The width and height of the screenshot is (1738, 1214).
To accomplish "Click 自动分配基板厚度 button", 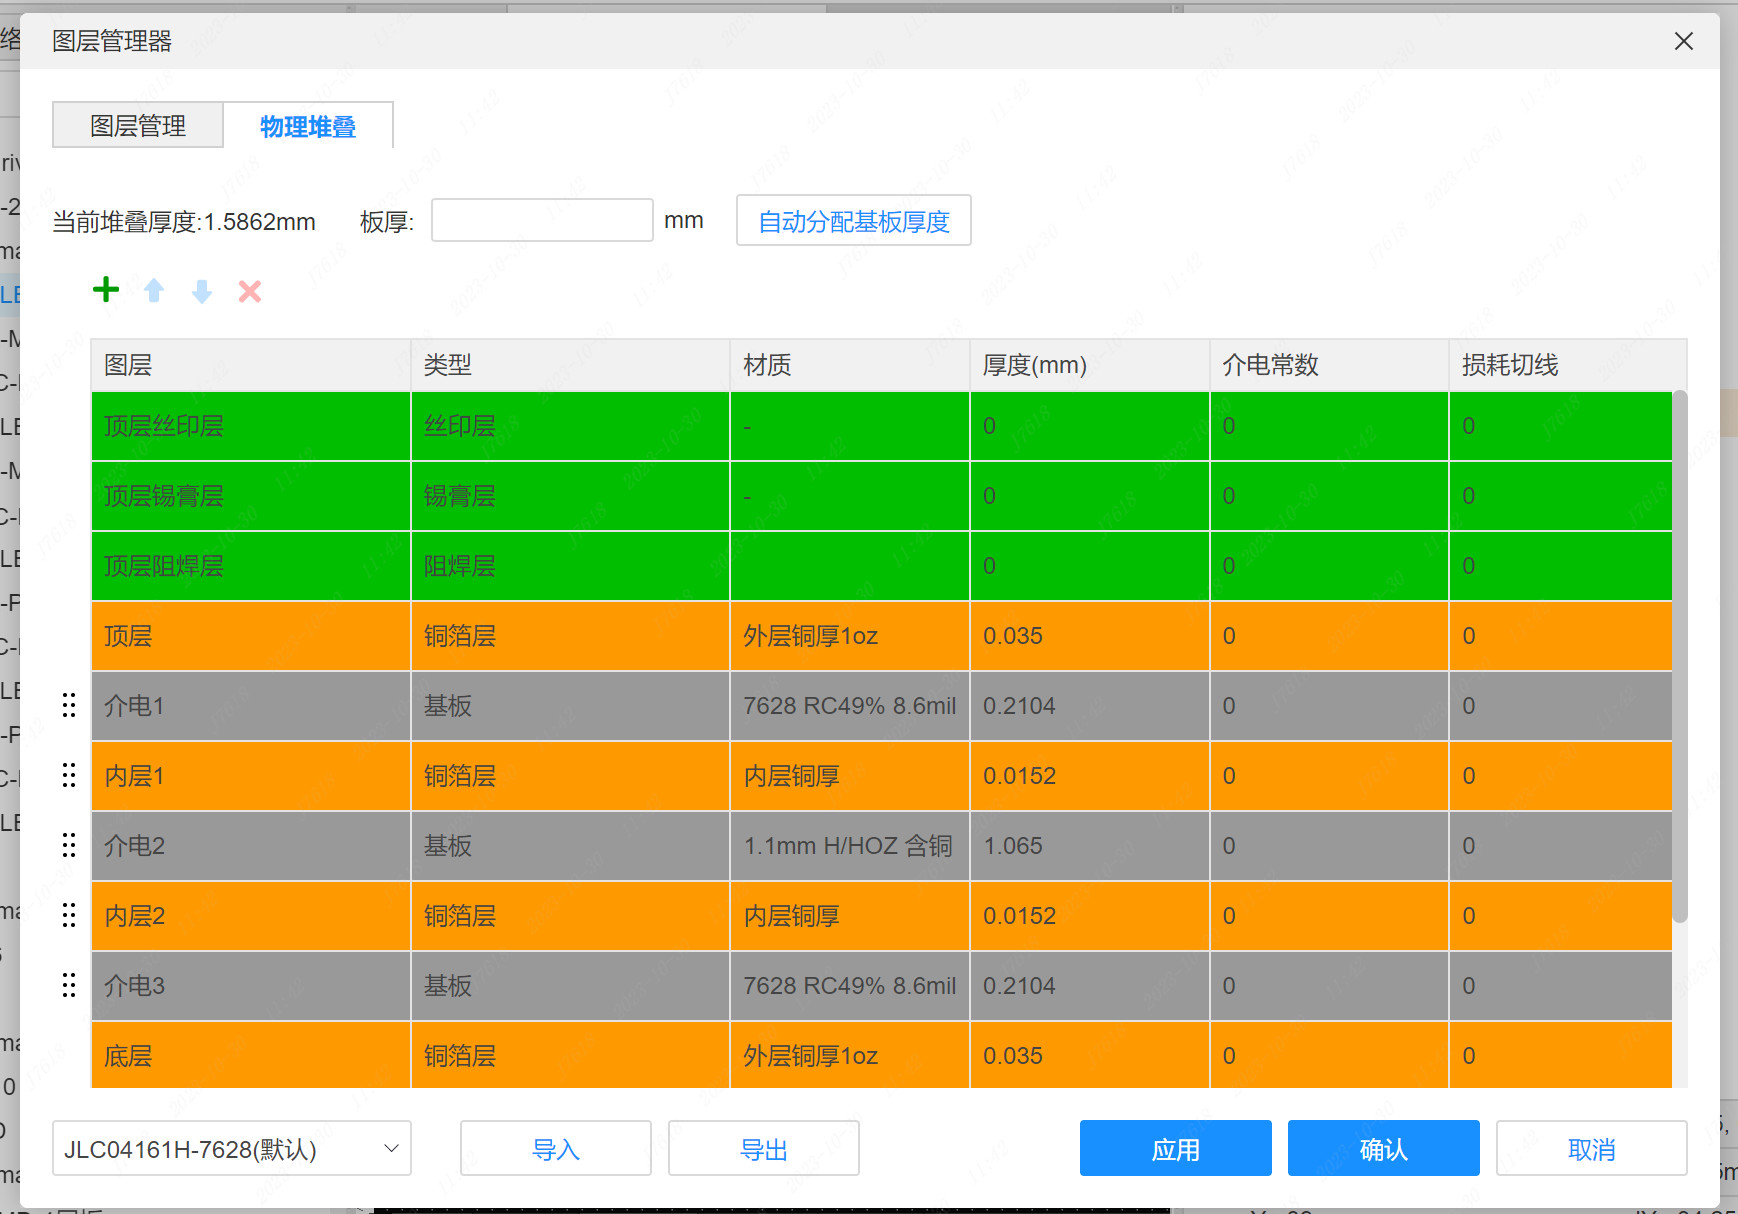I will click(x=854, y=220).
